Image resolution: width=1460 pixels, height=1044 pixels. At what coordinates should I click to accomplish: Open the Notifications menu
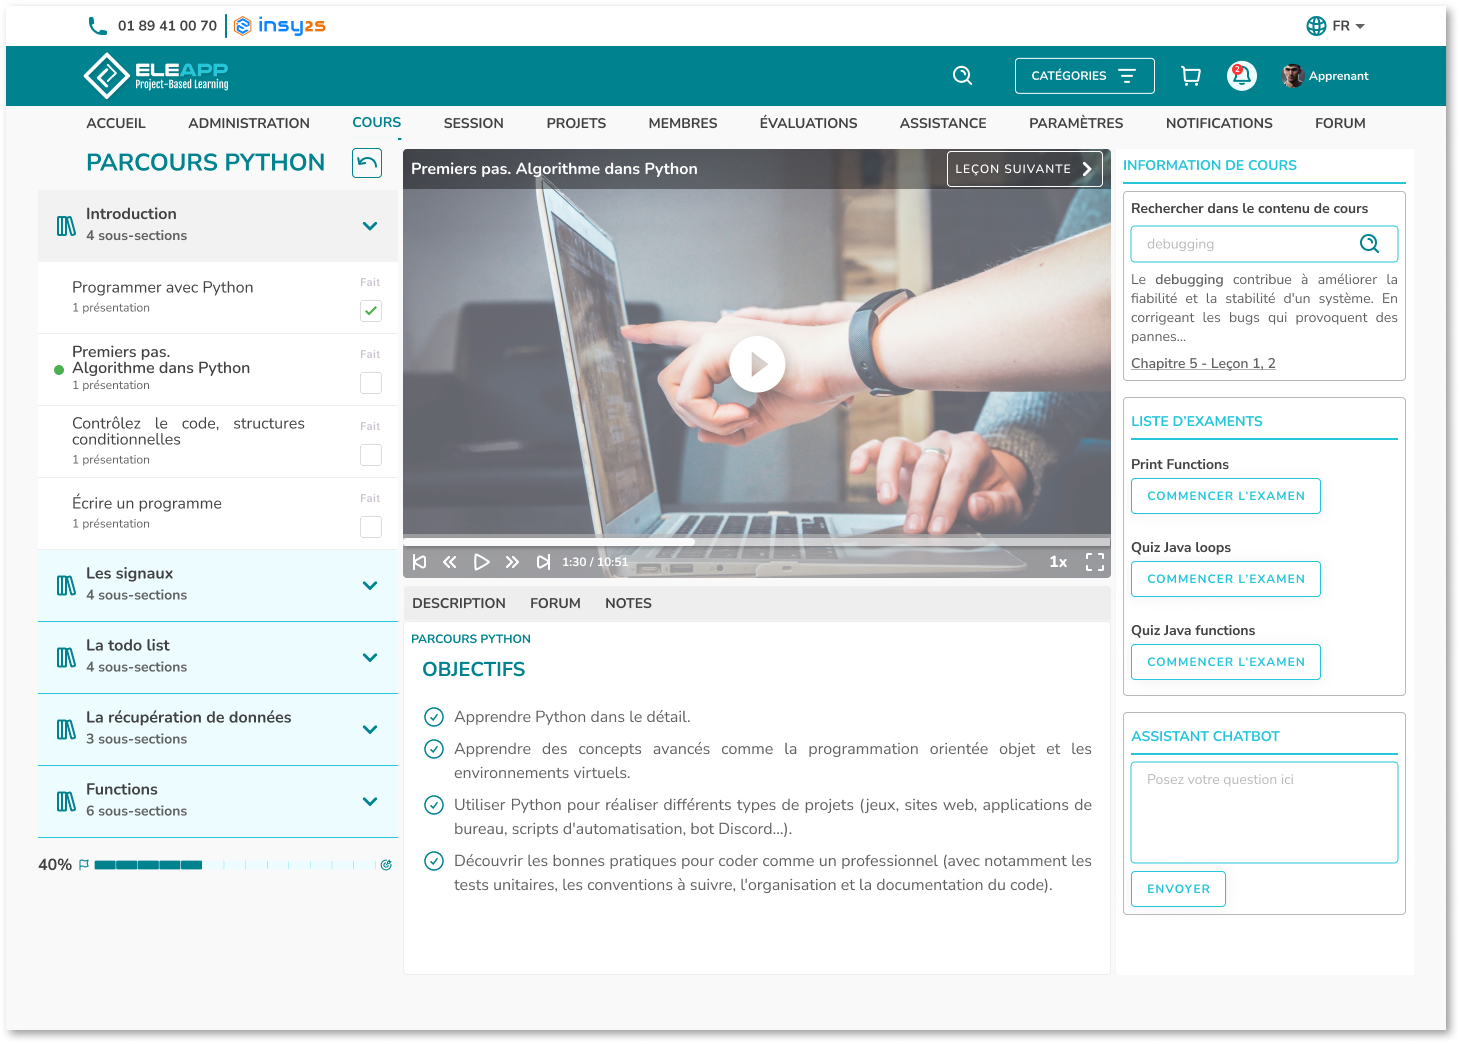[x=1219, y=123]
